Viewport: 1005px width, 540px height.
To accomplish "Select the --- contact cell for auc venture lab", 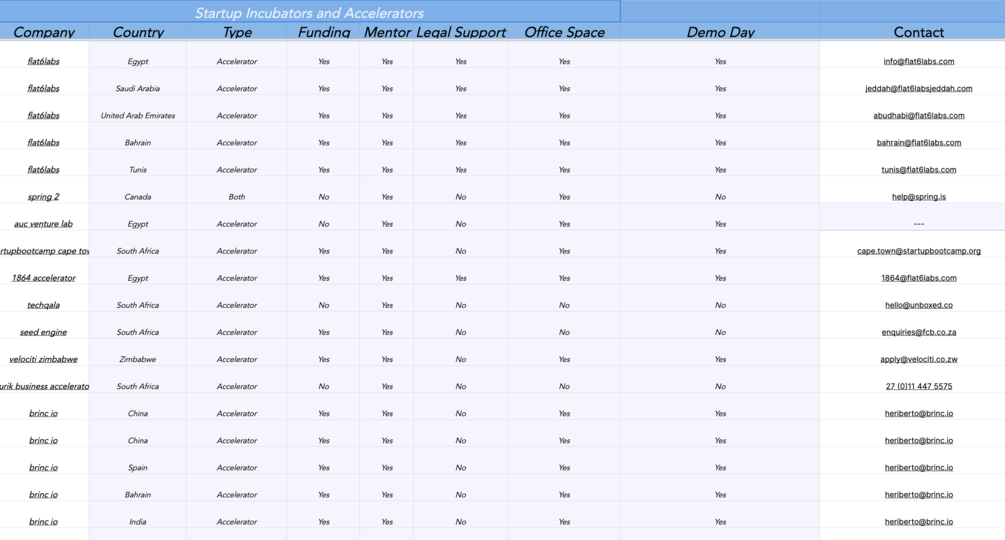I will [918, 224].
